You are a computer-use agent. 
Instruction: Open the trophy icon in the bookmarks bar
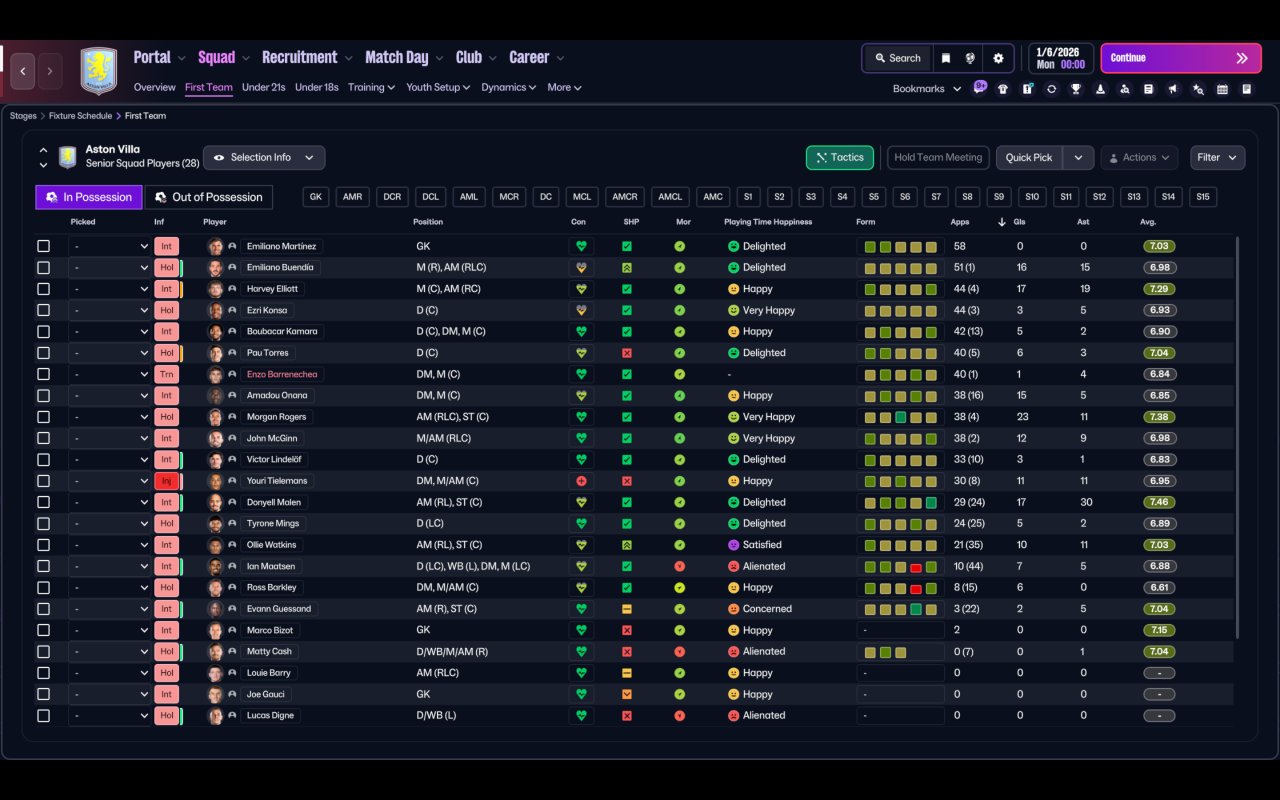coord(1076,89)
